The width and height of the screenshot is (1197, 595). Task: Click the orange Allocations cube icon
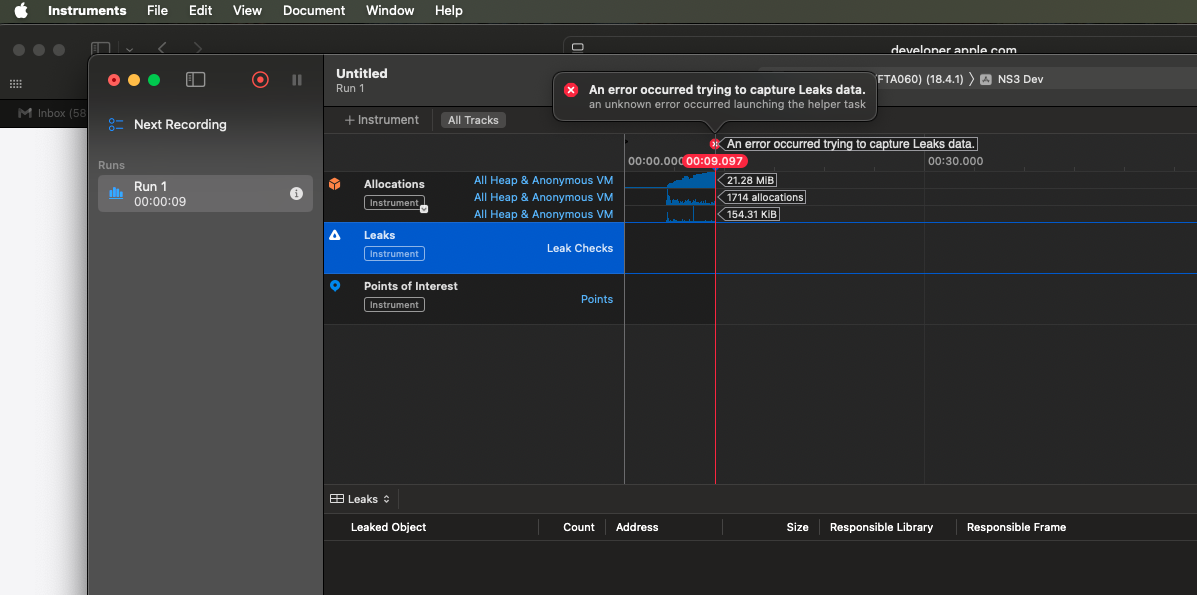(x=334, y=184)
